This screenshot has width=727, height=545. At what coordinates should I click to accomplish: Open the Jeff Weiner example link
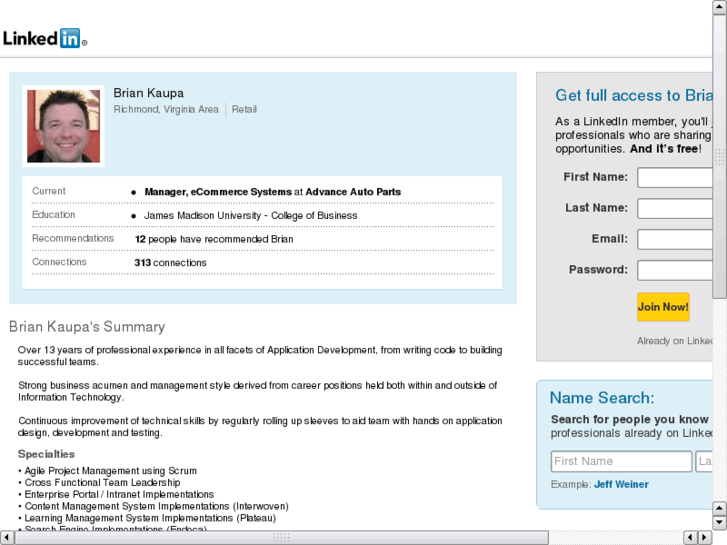pyautogui.click(x=621, y=484)
